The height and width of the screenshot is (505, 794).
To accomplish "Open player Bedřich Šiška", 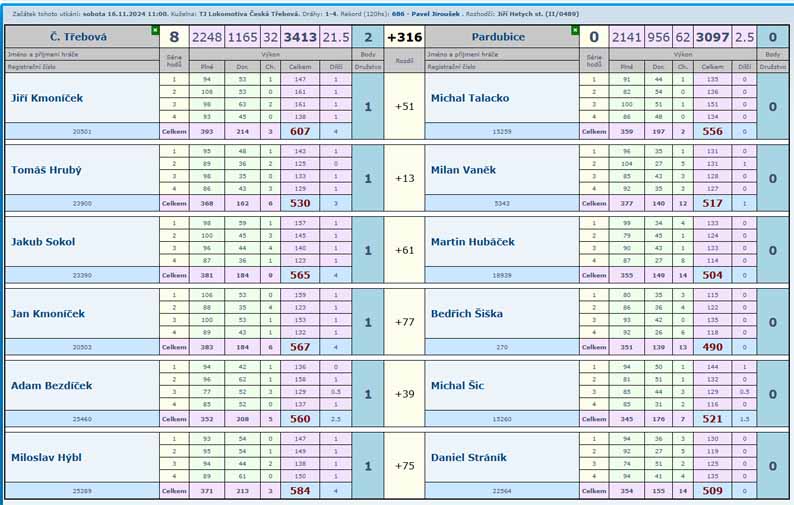I will [467, 314].
